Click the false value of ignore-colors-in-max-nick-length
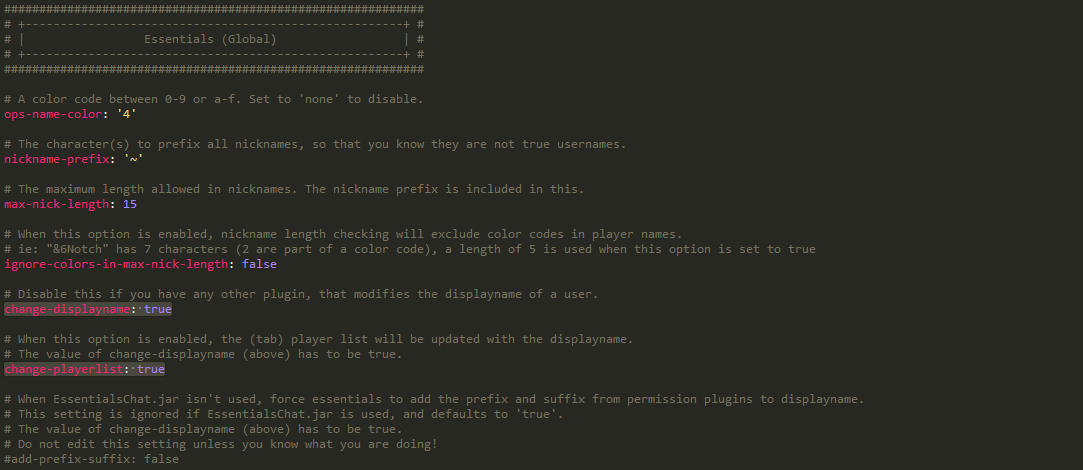 click(x=259, y=264)
